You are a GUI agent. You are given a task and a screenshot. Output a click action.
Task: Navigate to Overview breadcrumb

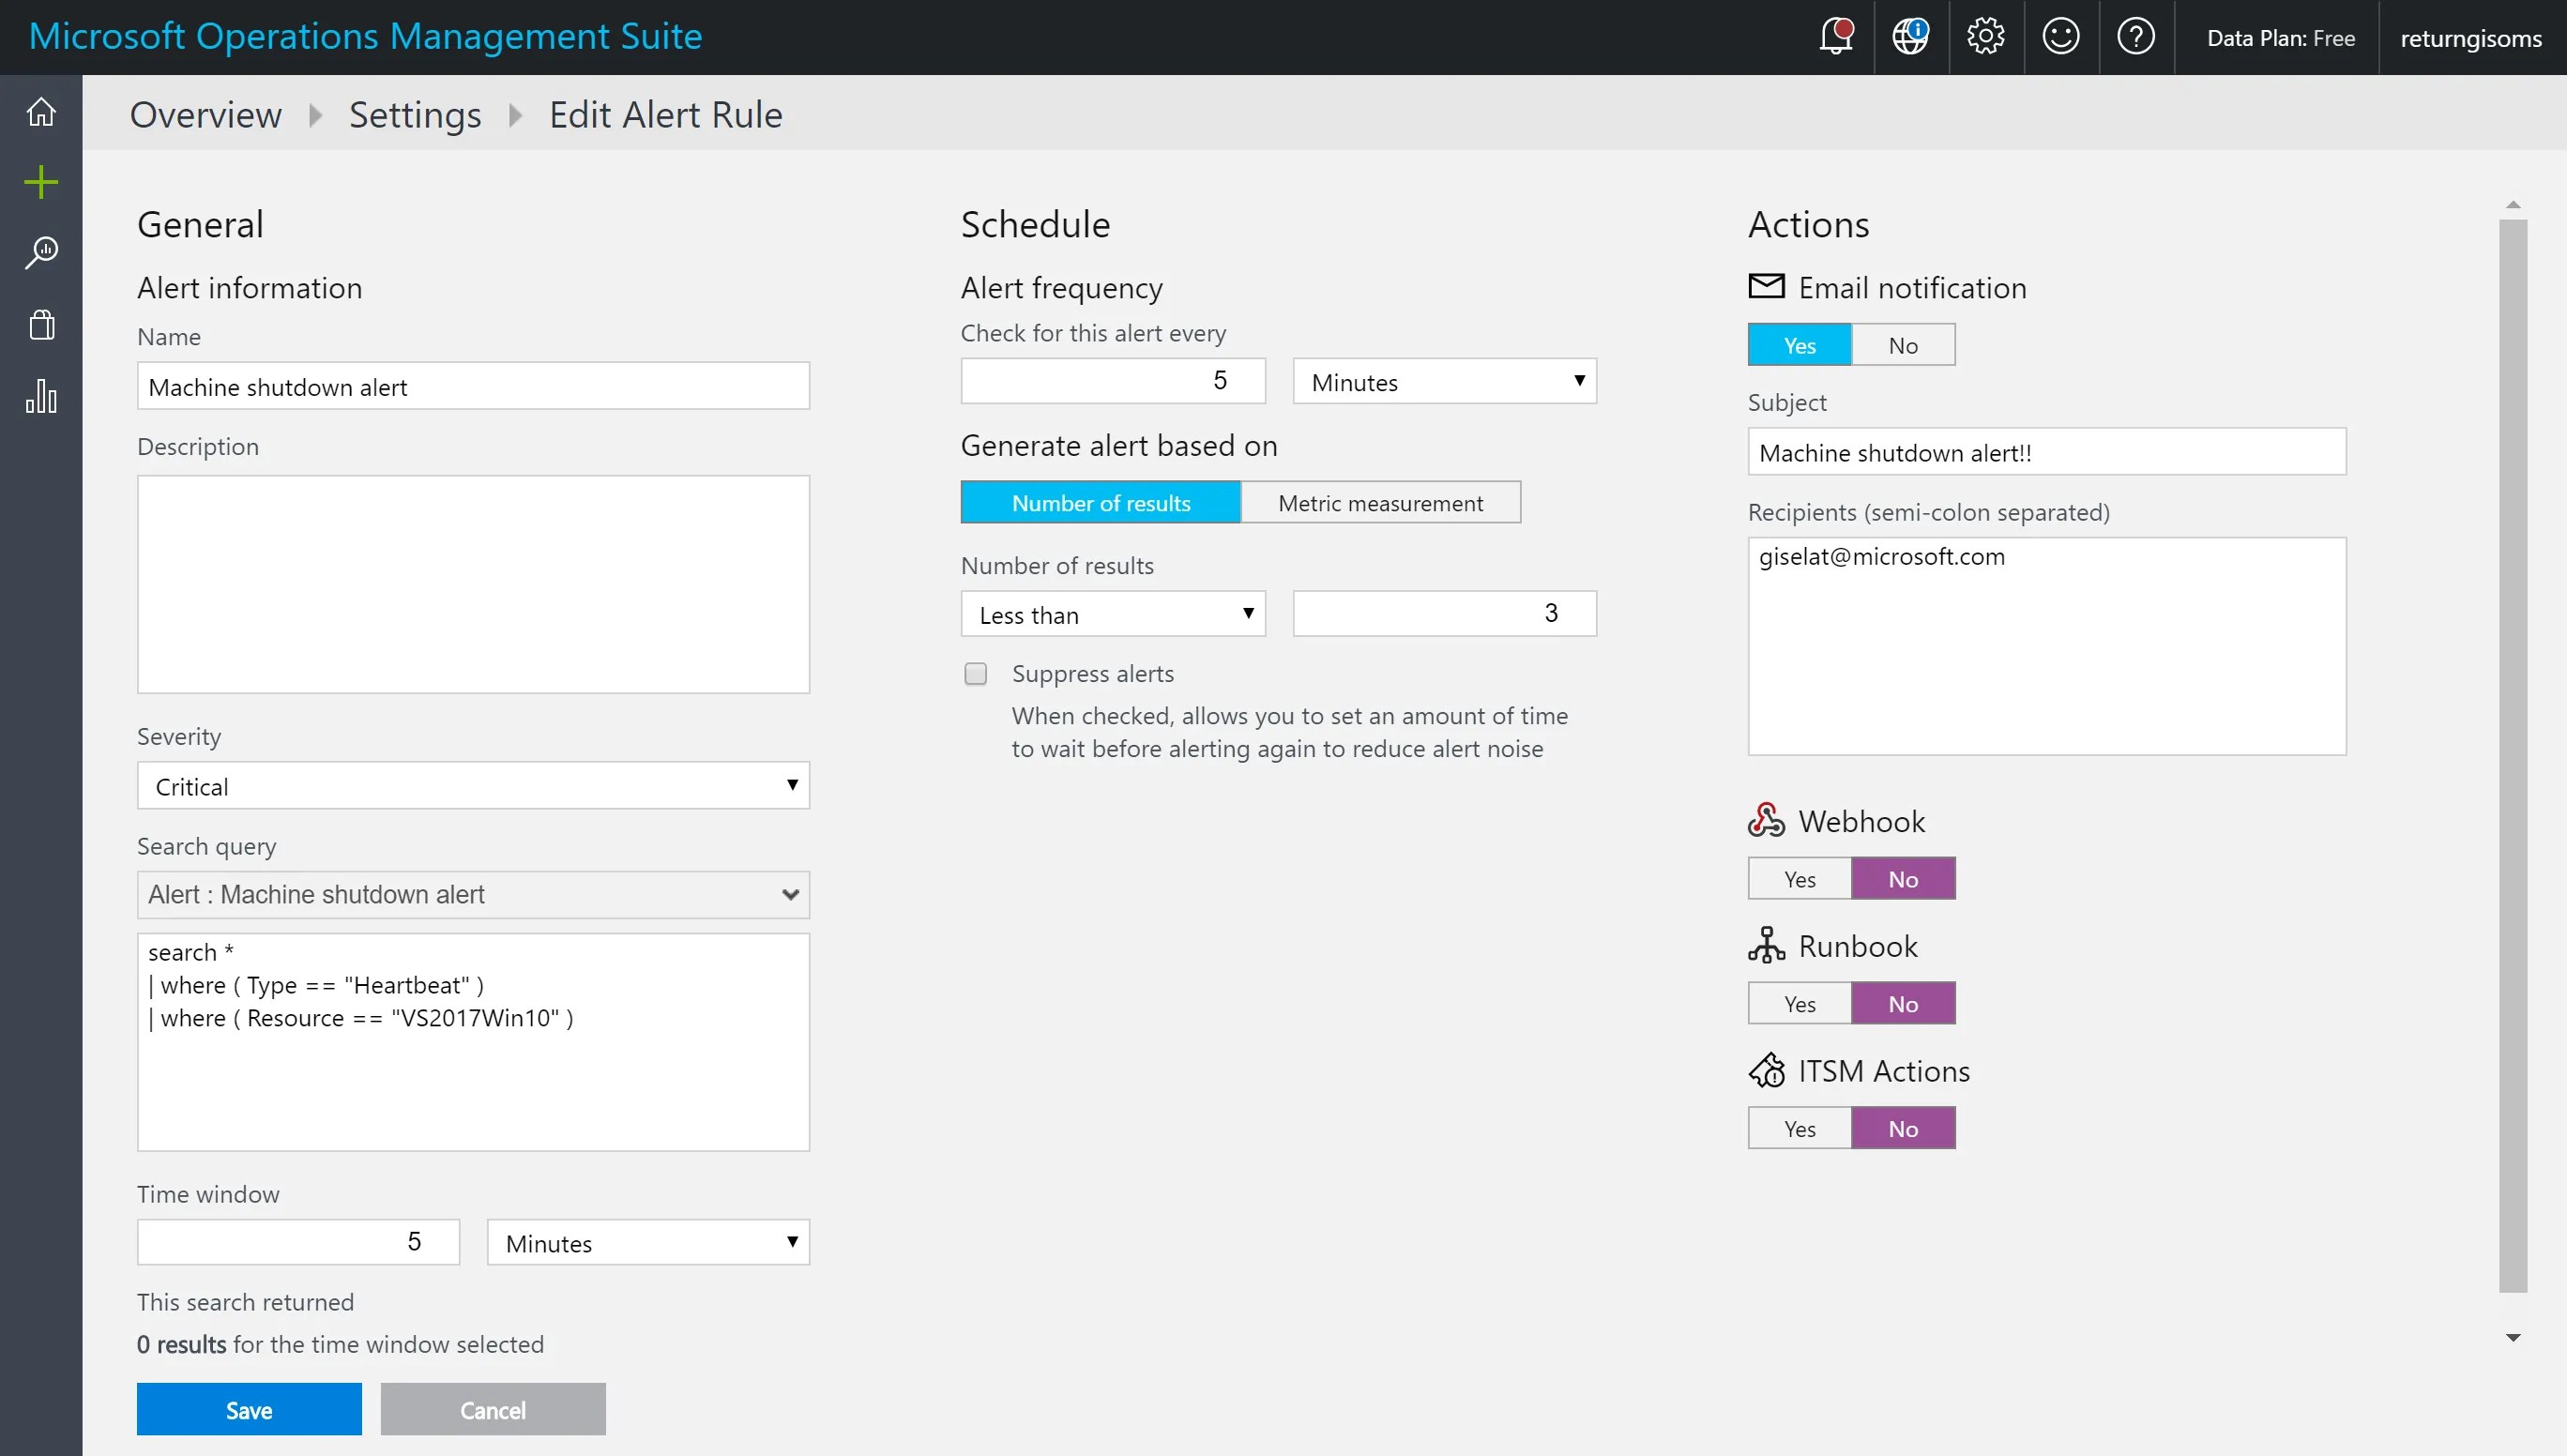(x=206, y=115)
